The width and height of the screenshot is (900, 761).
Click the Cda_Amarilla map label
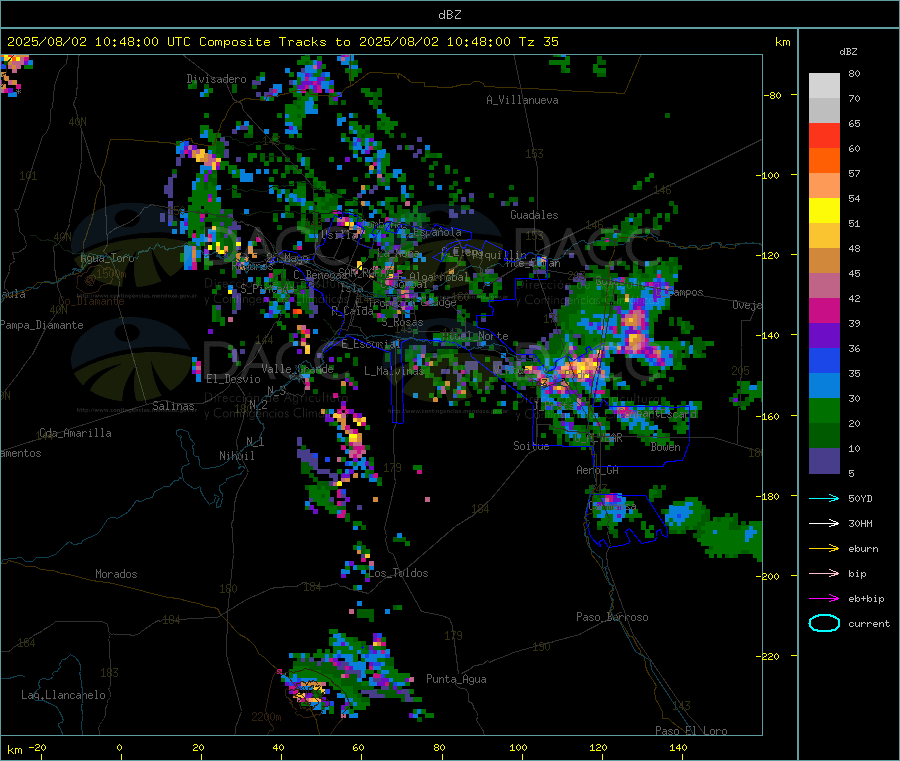point(75,433)
